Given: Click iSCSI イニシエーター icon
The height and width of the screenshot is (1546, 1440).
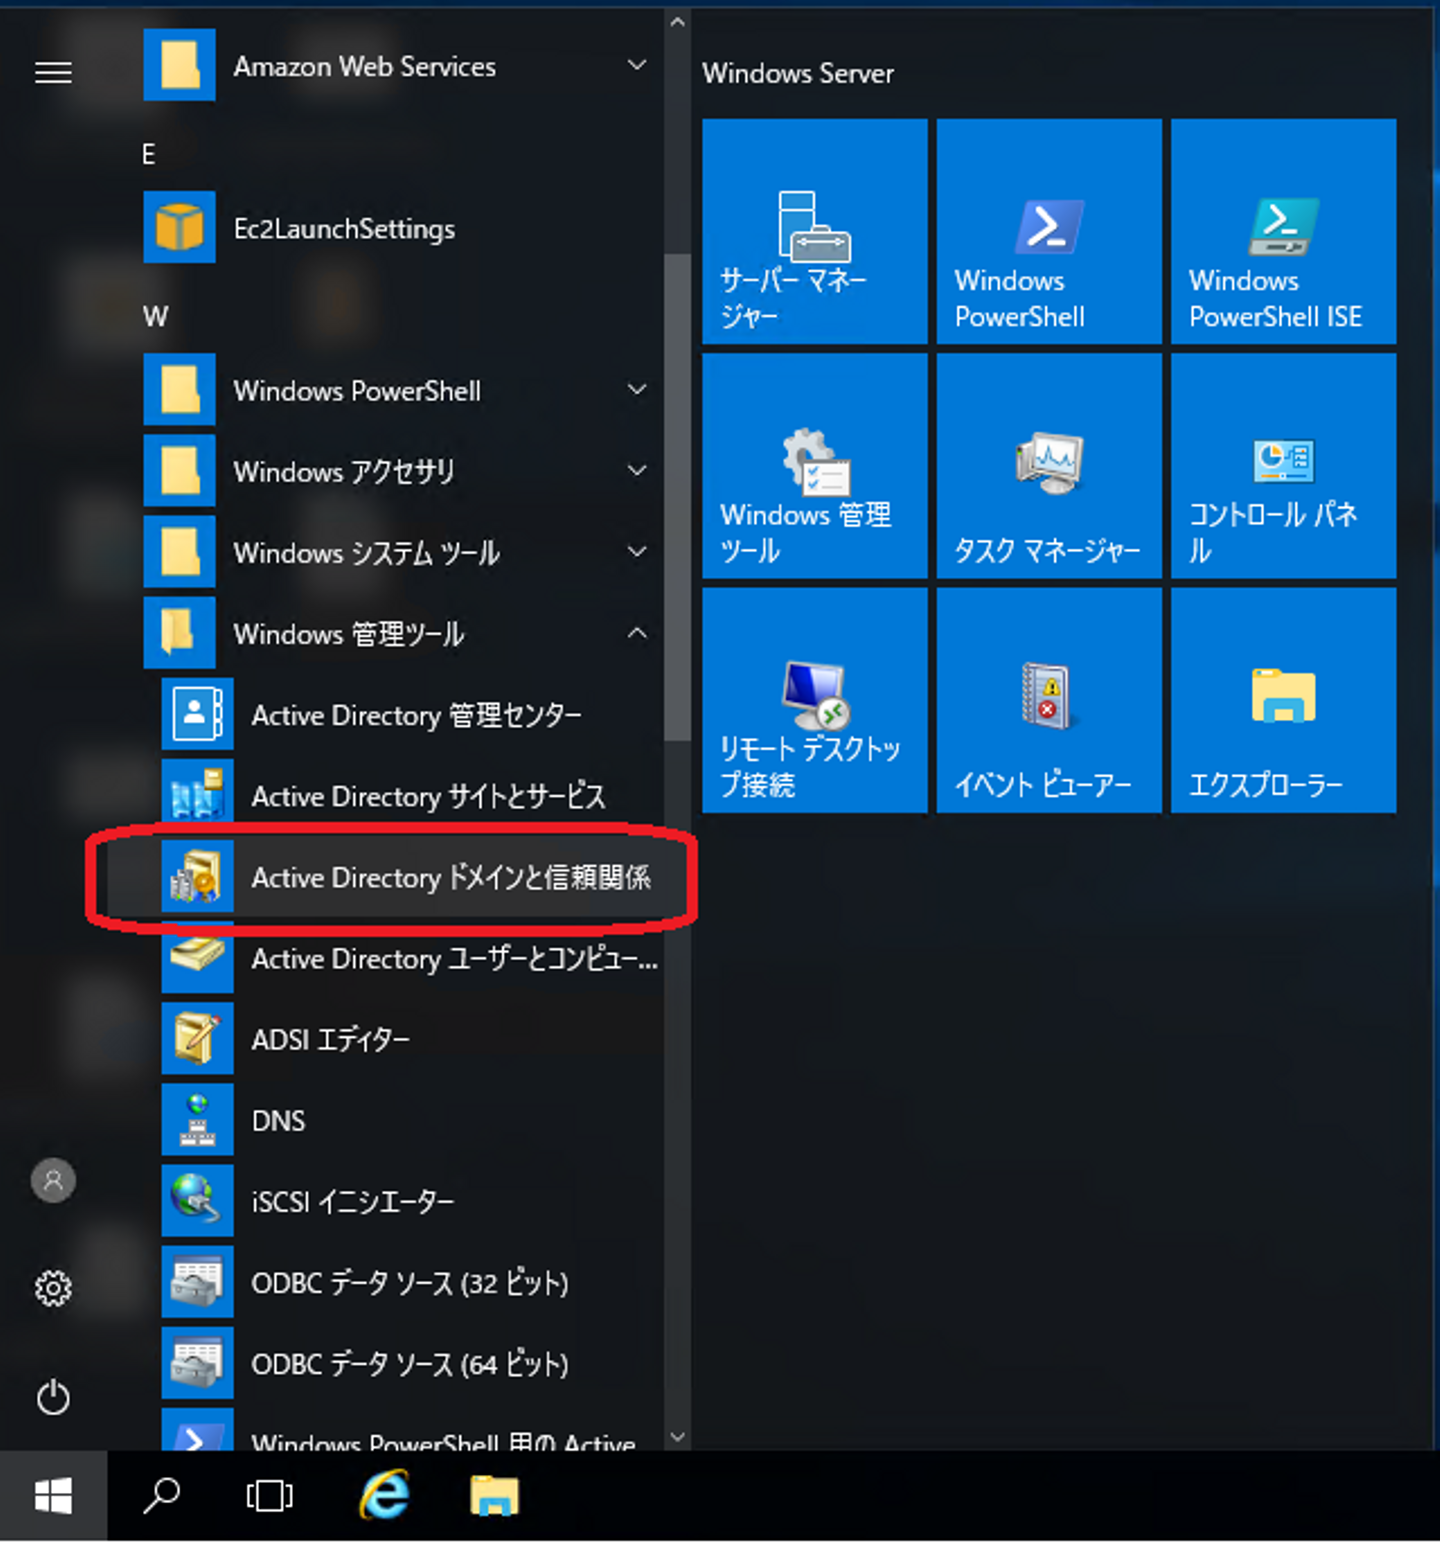Looking at the screenshot, I should tap(198, 1201).
